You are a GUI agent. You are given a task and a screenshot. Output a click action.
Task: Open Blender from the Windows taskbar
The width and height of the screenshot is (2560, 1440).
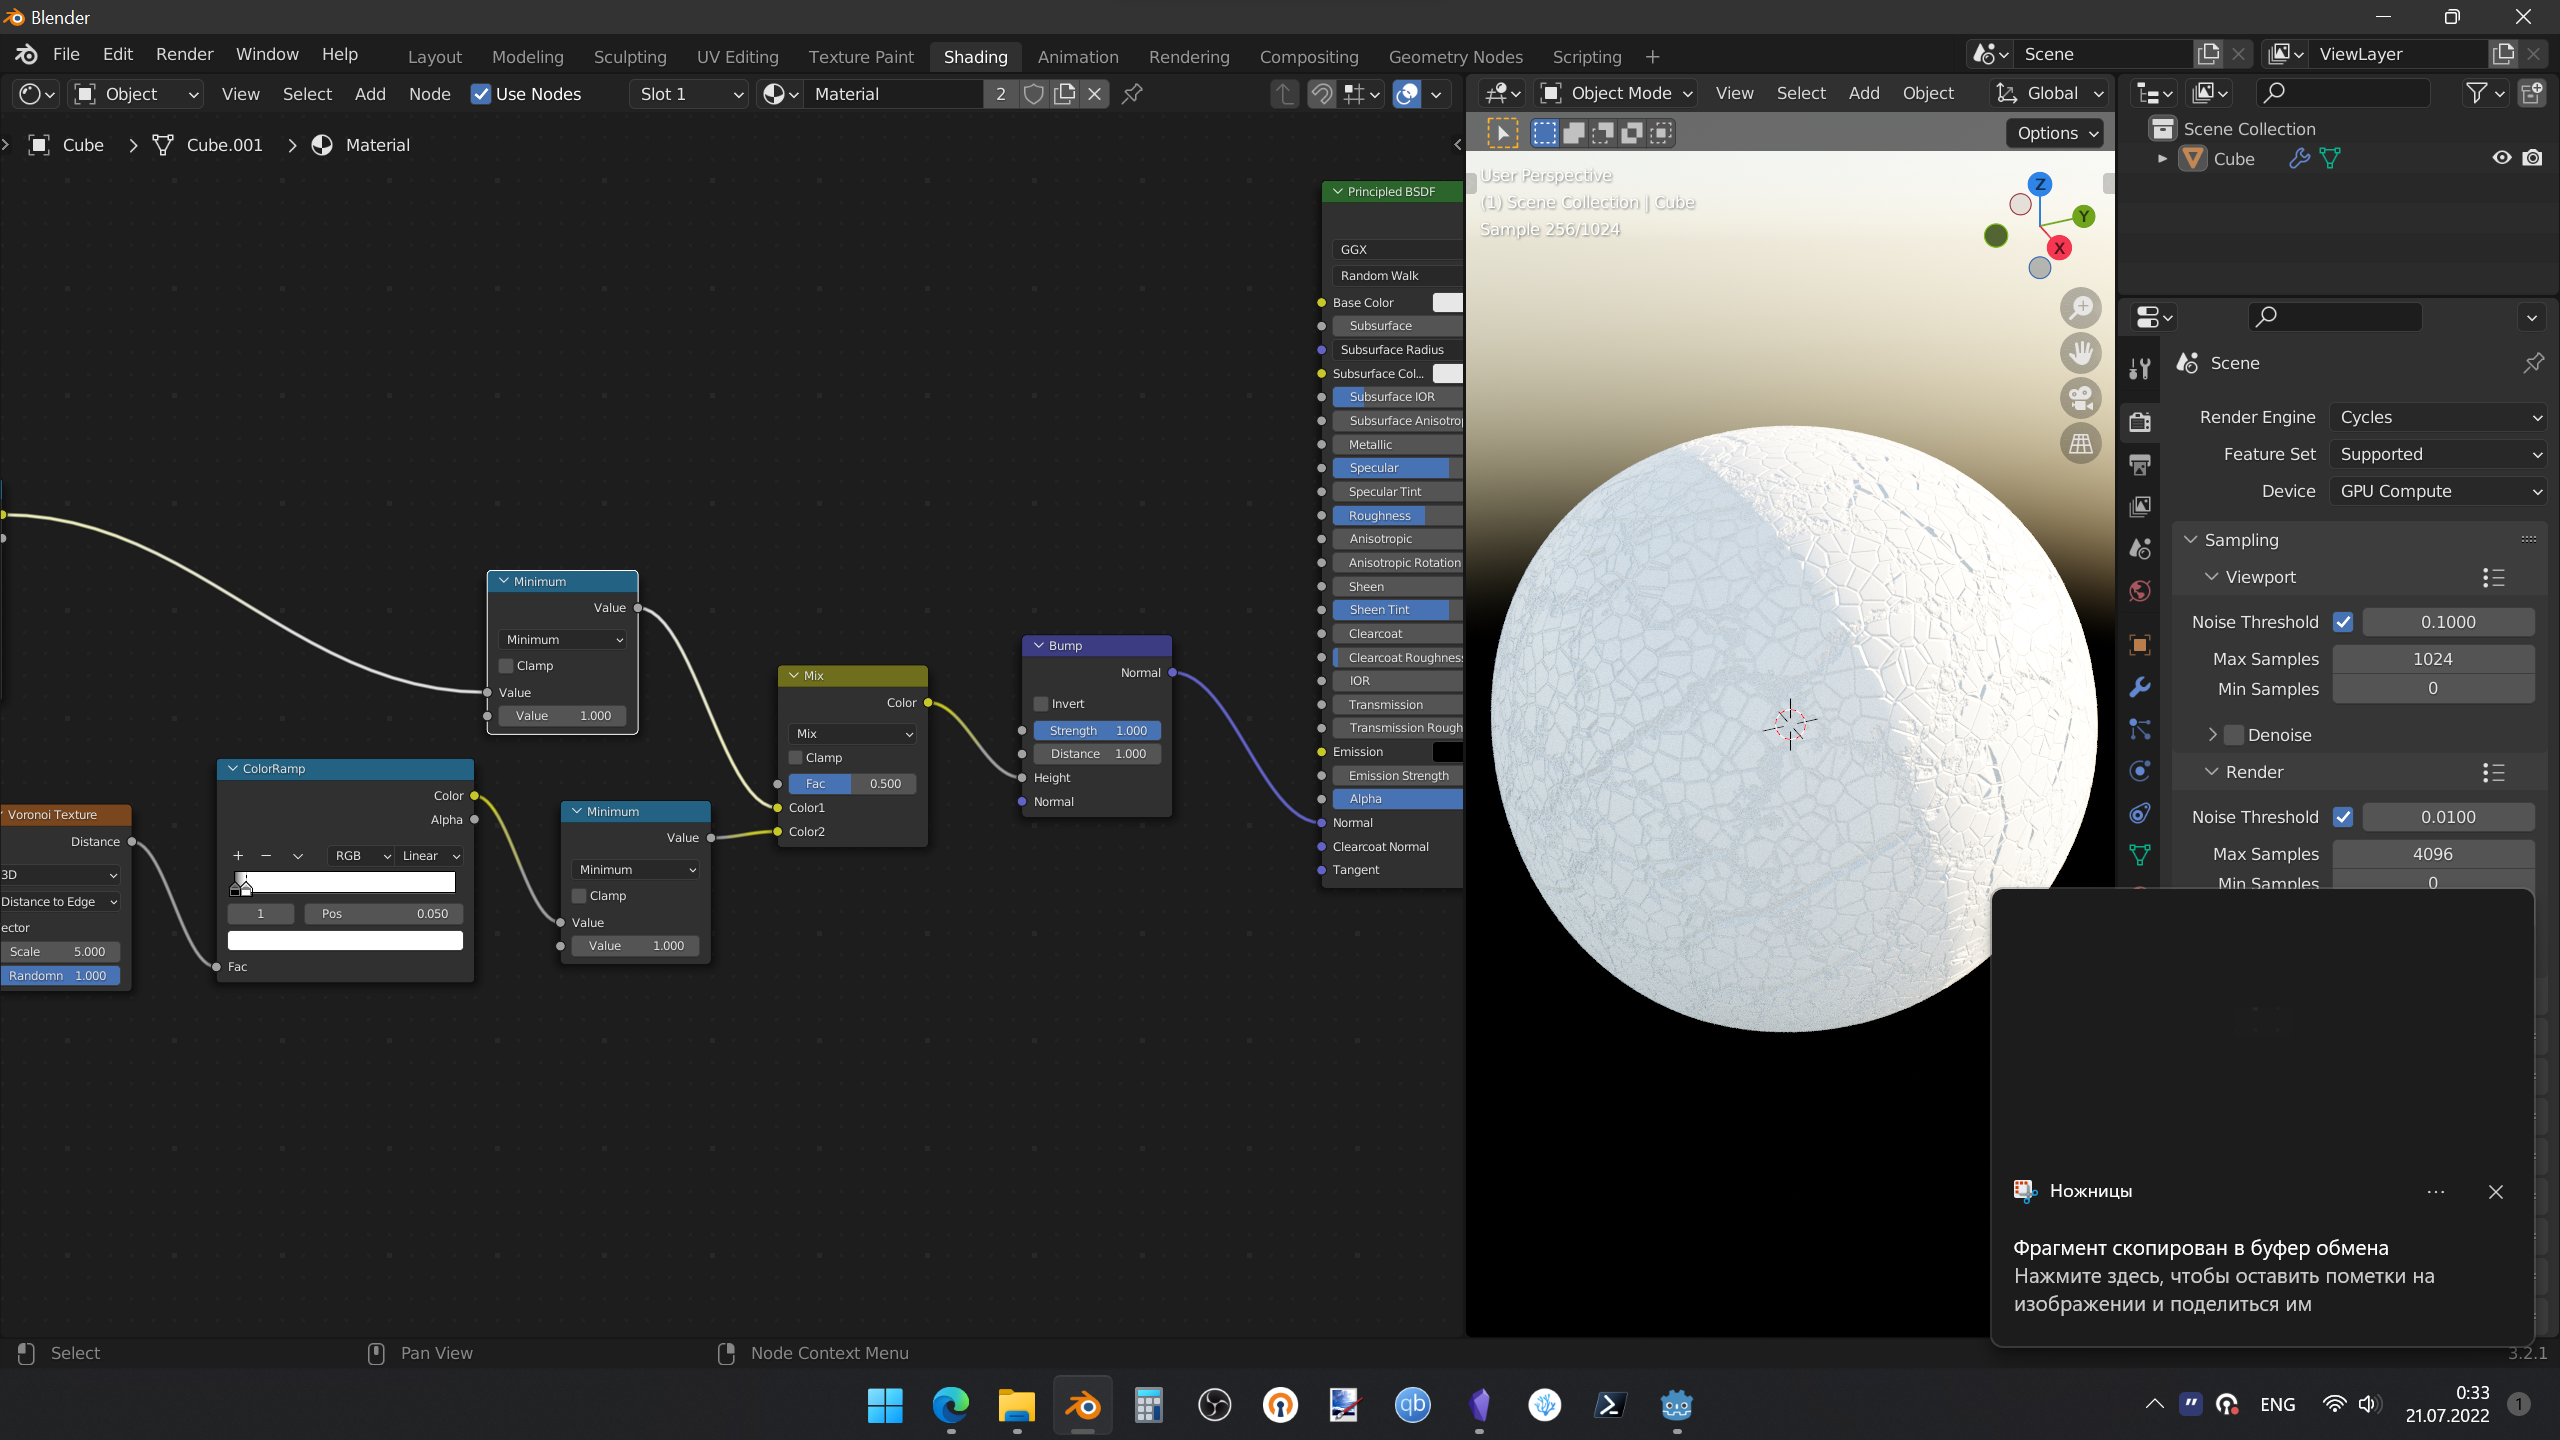1082,1405
